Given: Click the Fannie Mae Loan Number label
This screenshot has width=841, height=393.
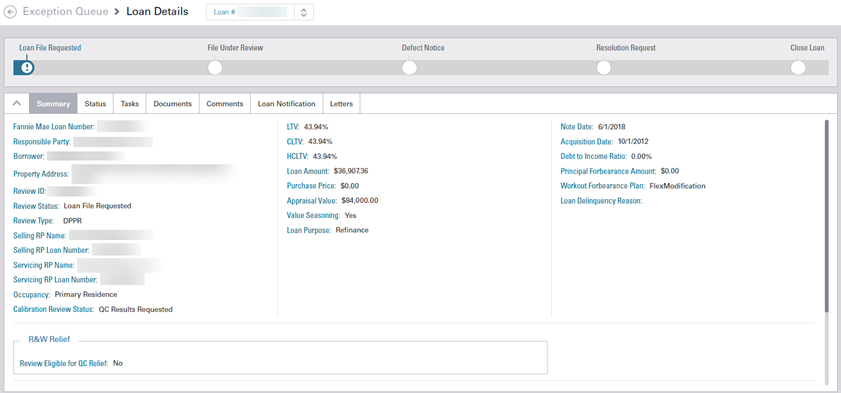Looking at the screenshot, I should click(x=54, y=127).
